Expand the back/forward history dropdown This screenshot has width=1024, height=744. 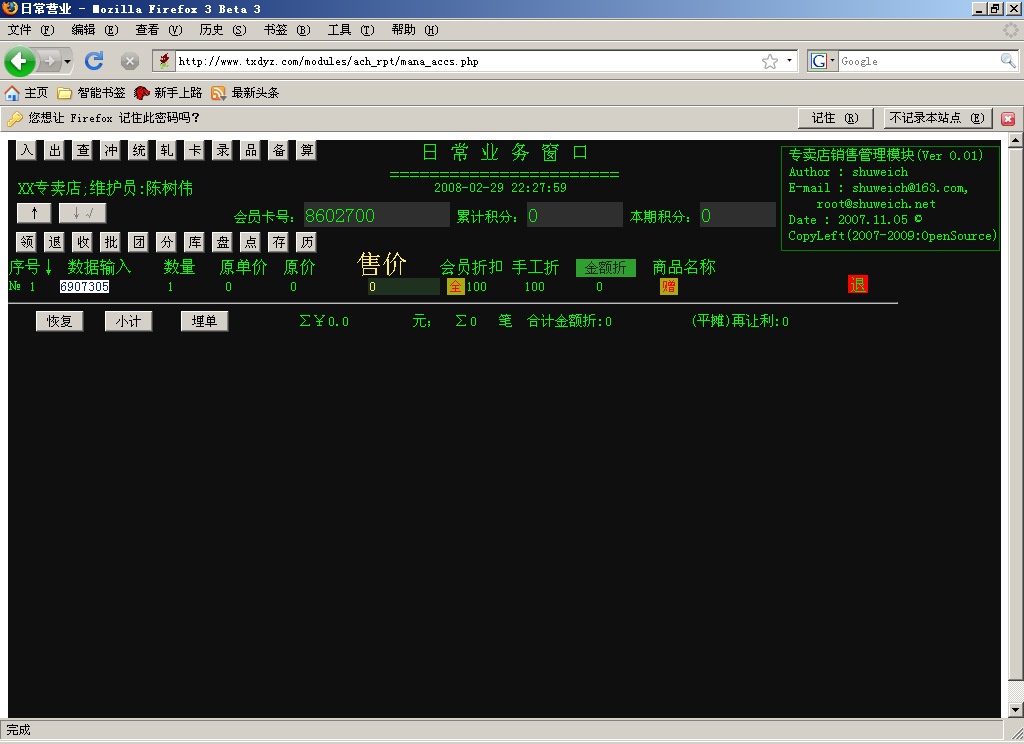[67, 61]
